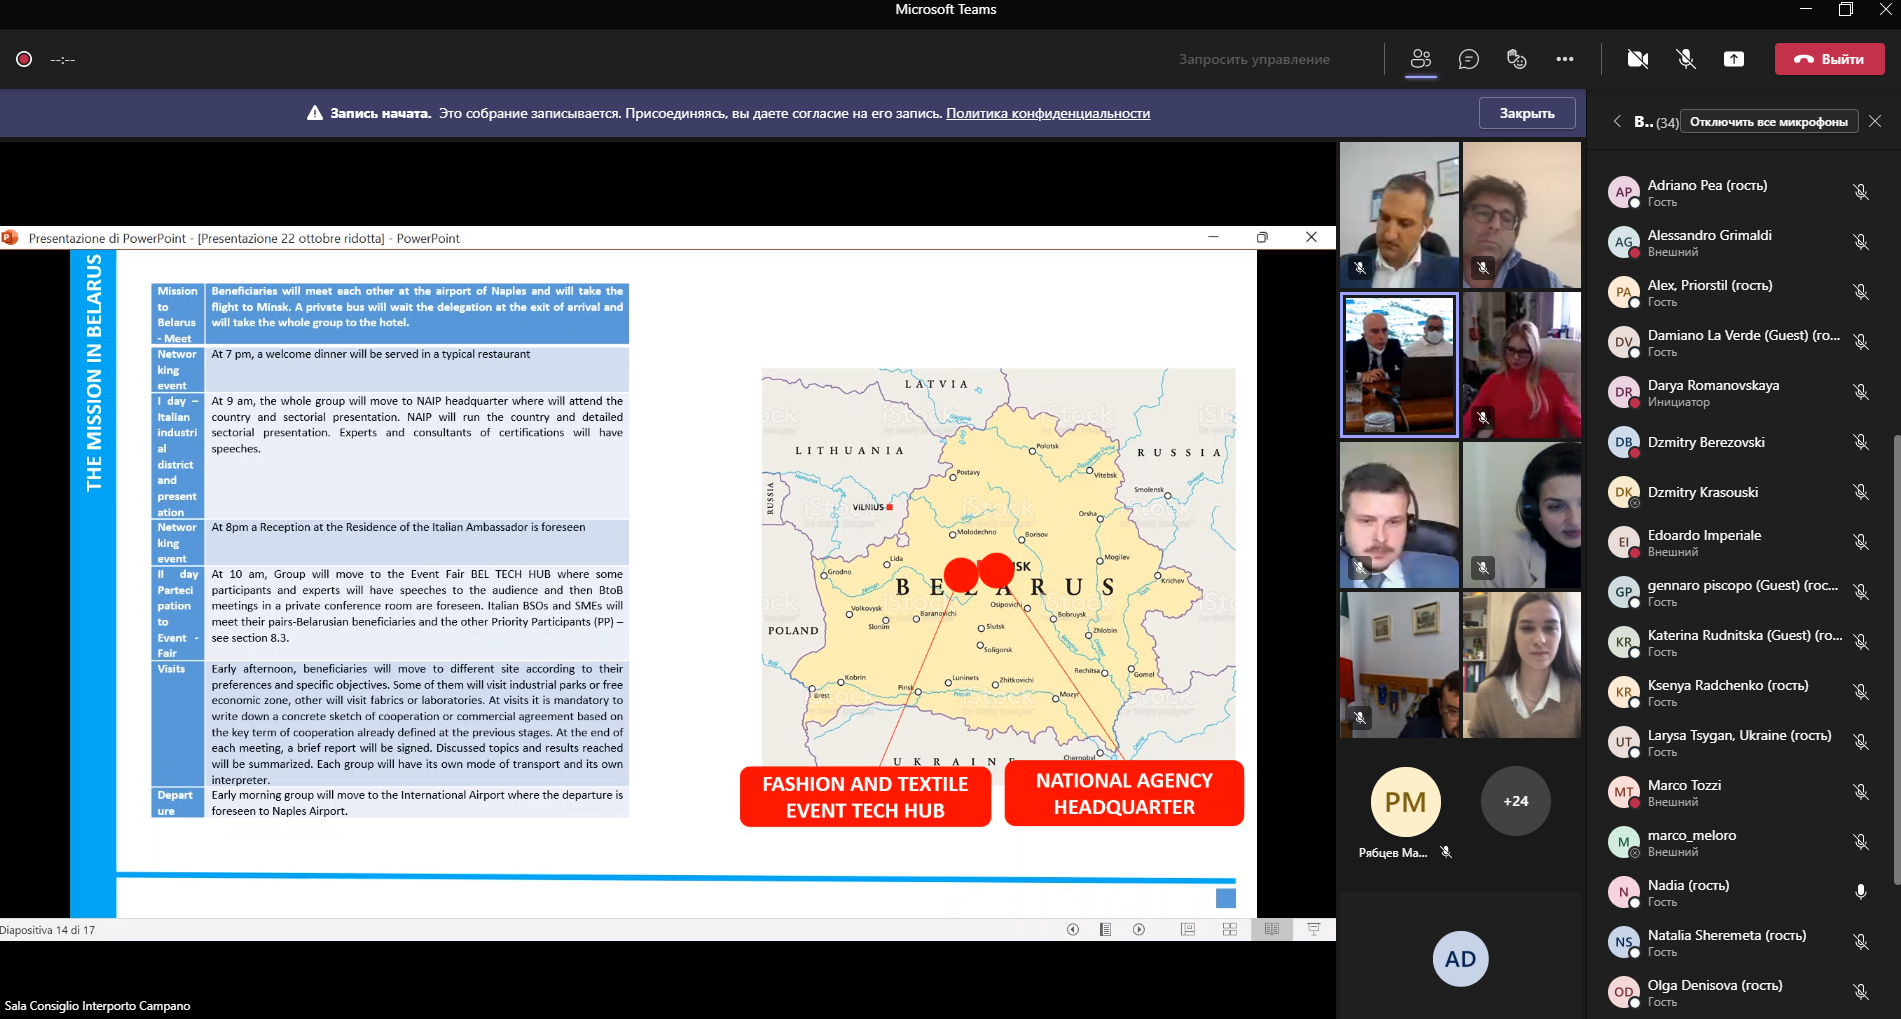
Task: Click Отключить все микрофоны button
Action: coord(1768,122)
